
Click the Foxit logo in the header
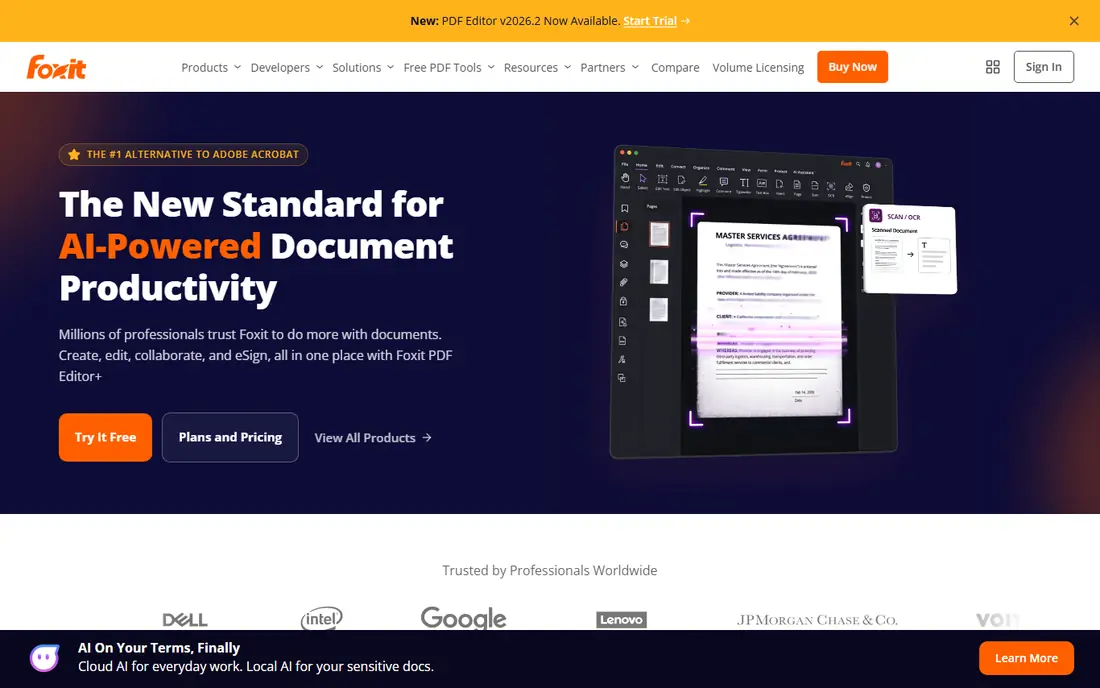coord(56,67)
